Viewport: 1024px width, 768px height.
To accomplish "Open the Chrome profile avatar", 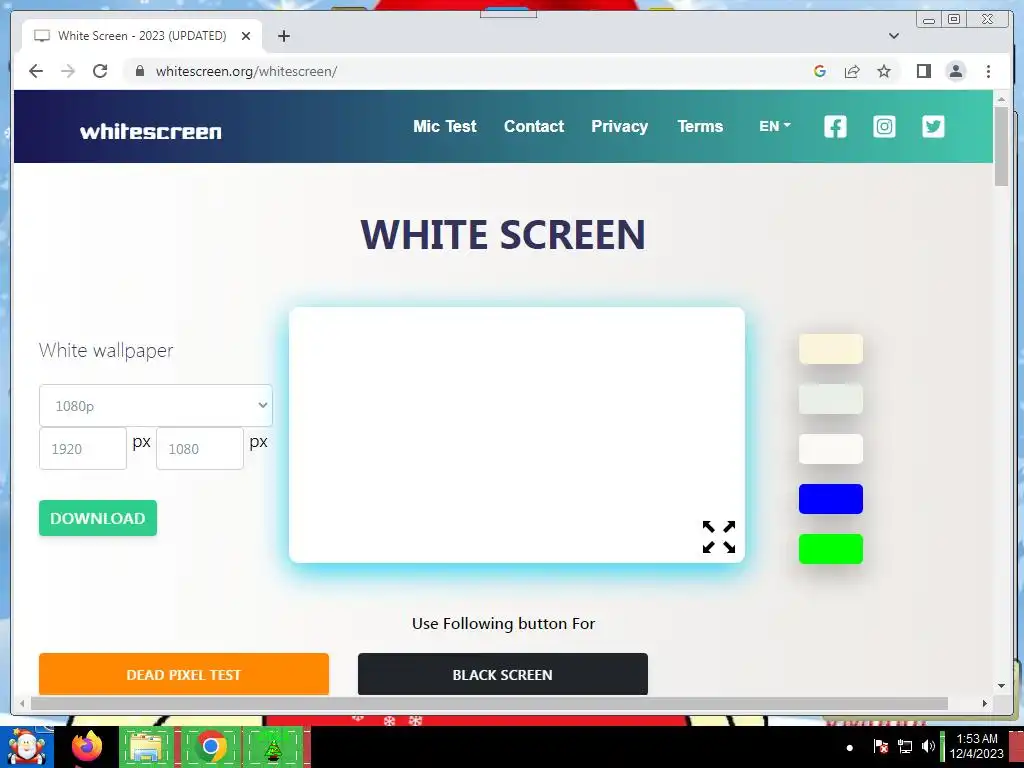I will pos(956,71).
